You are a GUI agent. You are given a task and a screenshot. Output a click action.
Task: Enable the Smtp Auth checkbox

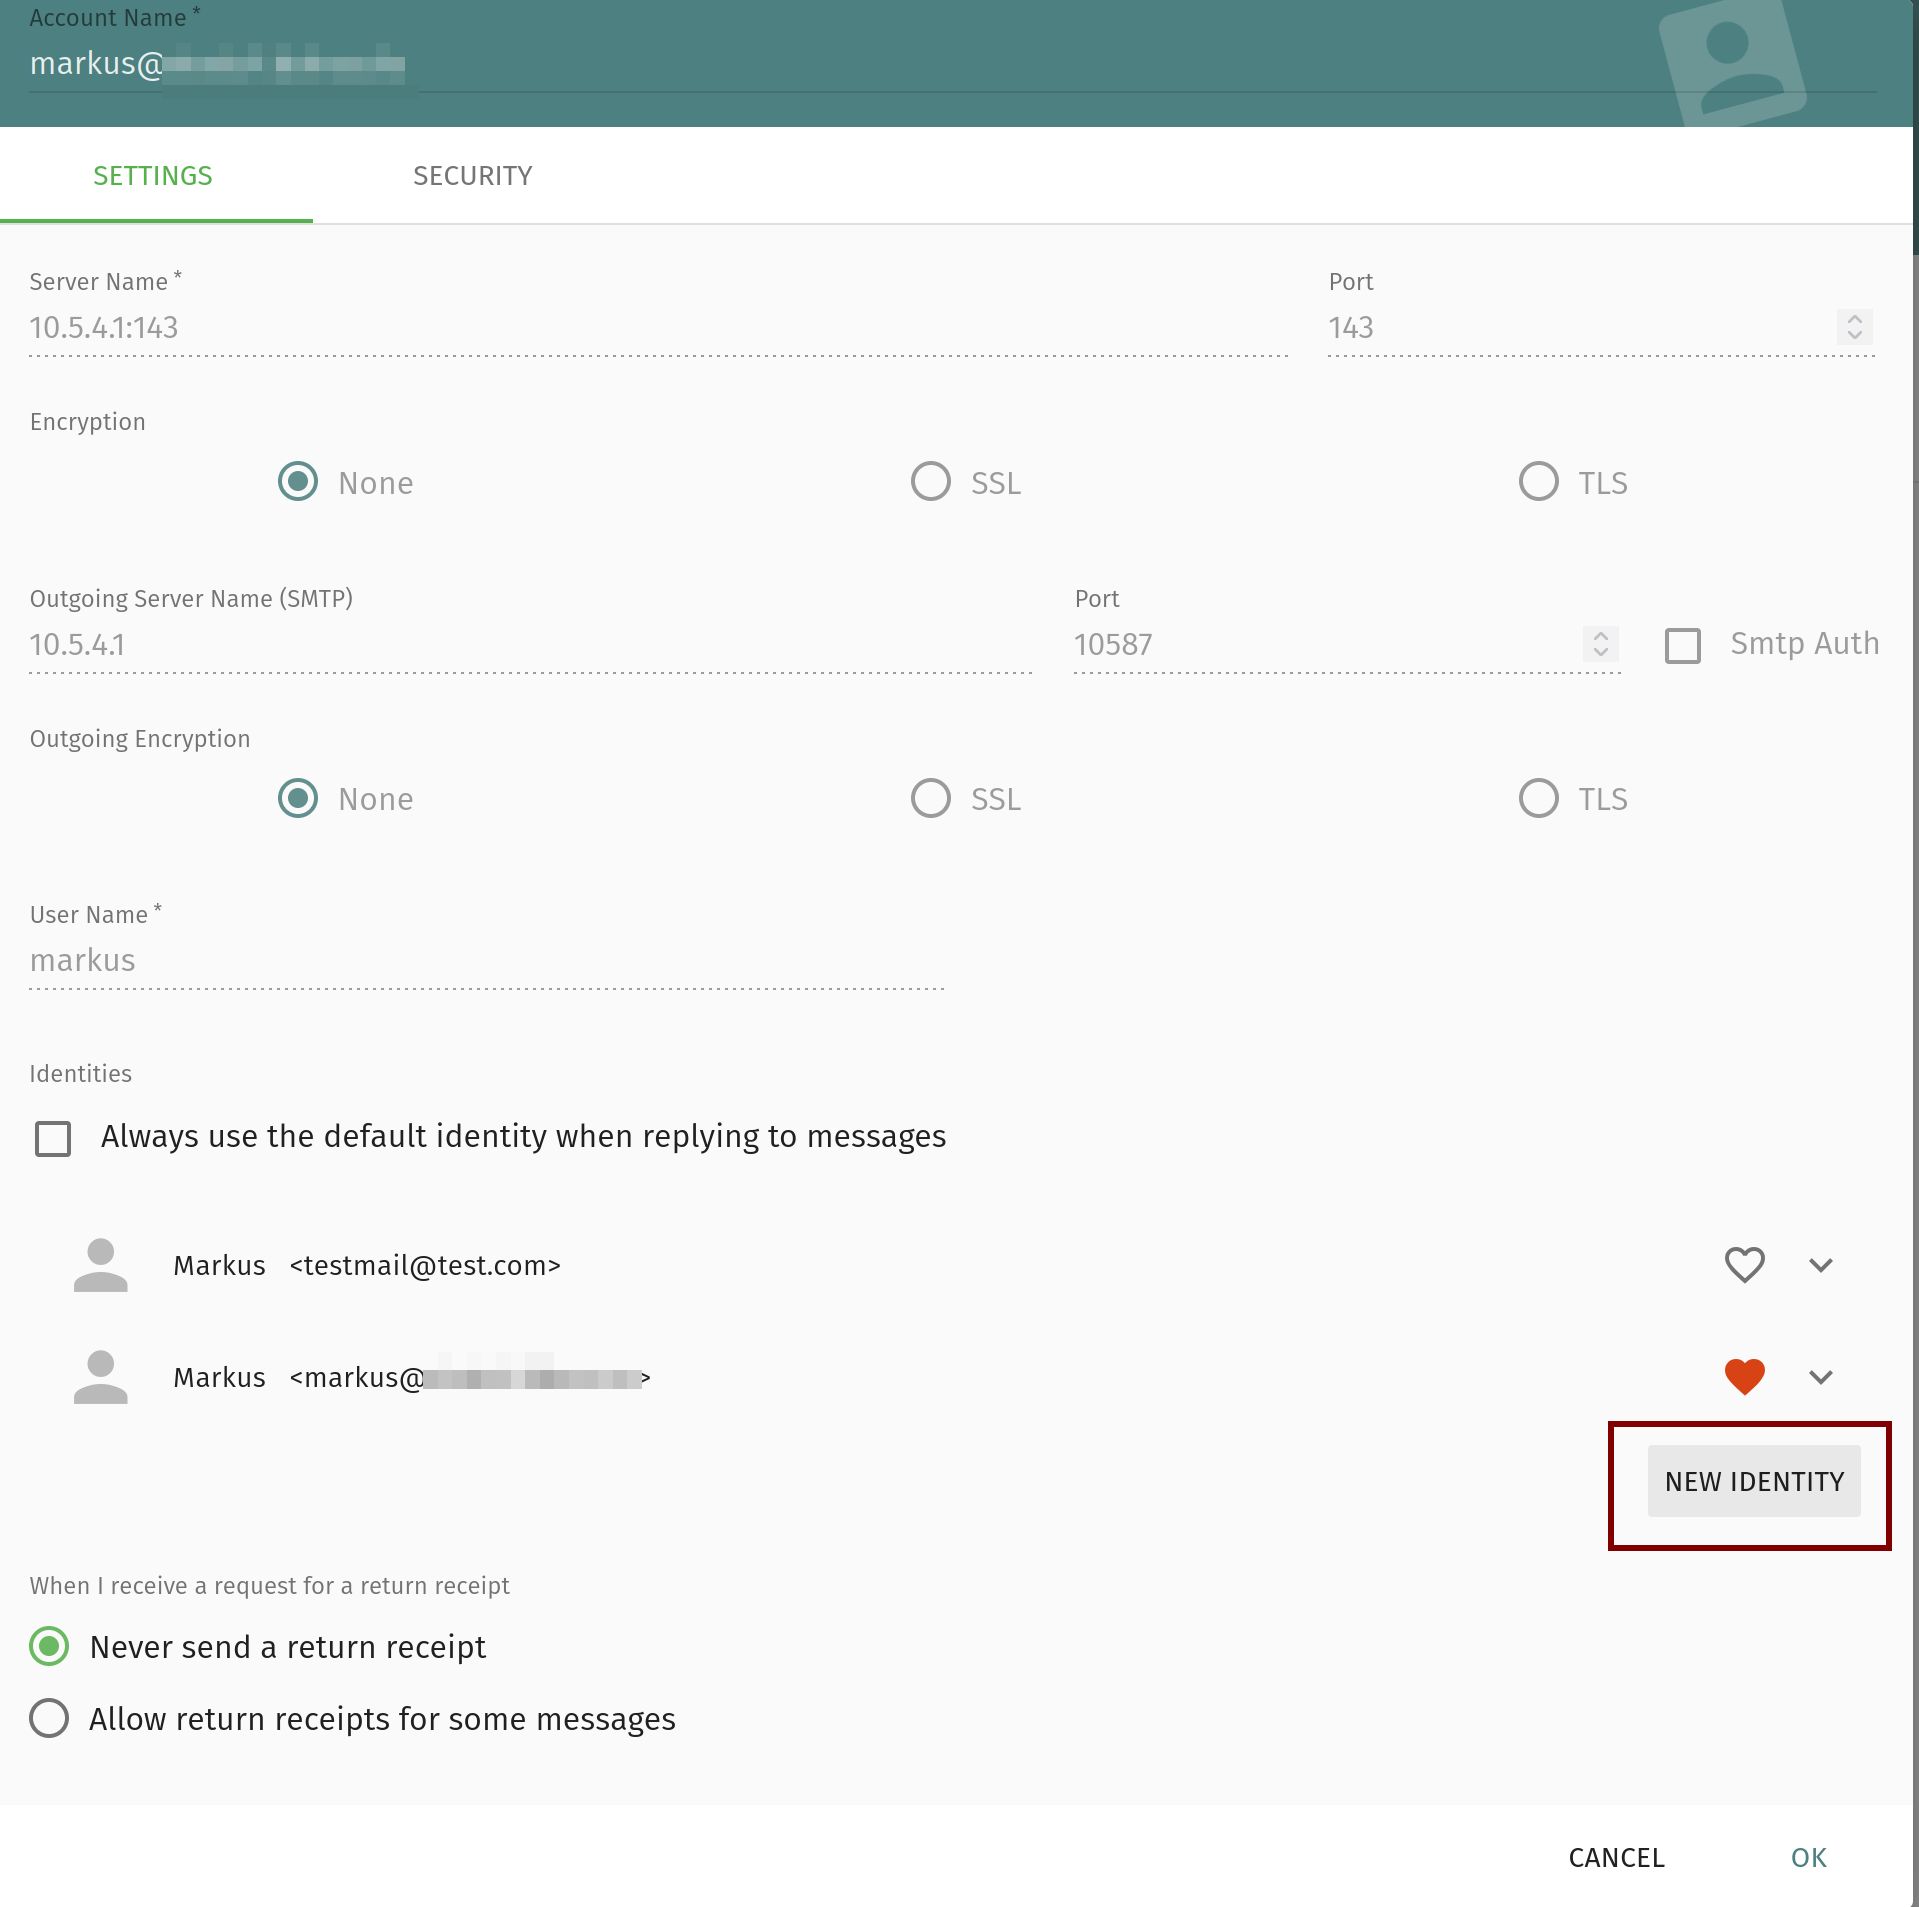(x=1682, y=645)
